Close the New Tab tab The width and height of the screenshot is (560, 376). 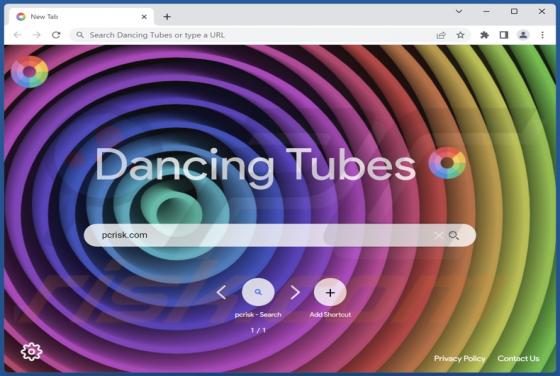[144, 17]
